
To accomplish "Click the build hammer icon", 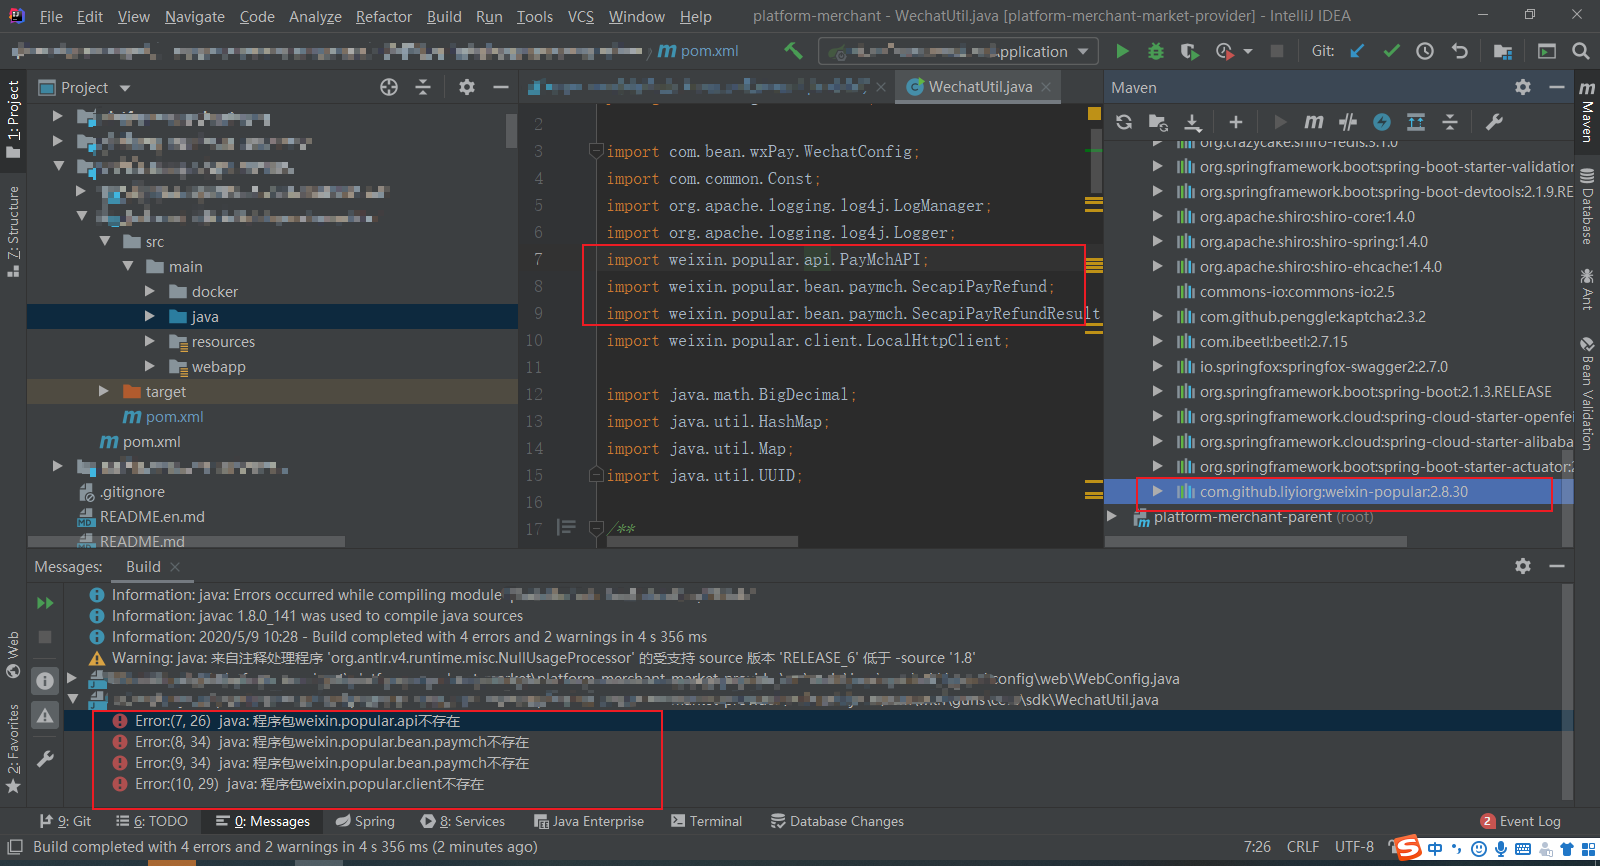I will (x=793, y=50).
